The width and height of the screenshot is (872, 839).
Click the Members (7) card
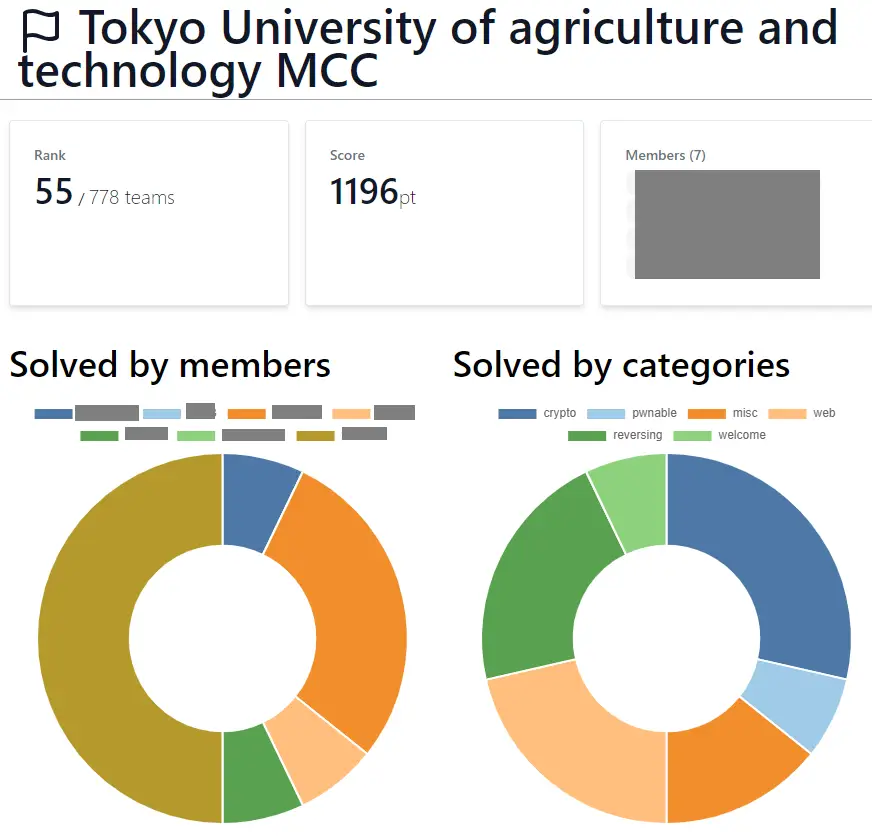click(x=736, y=213)
